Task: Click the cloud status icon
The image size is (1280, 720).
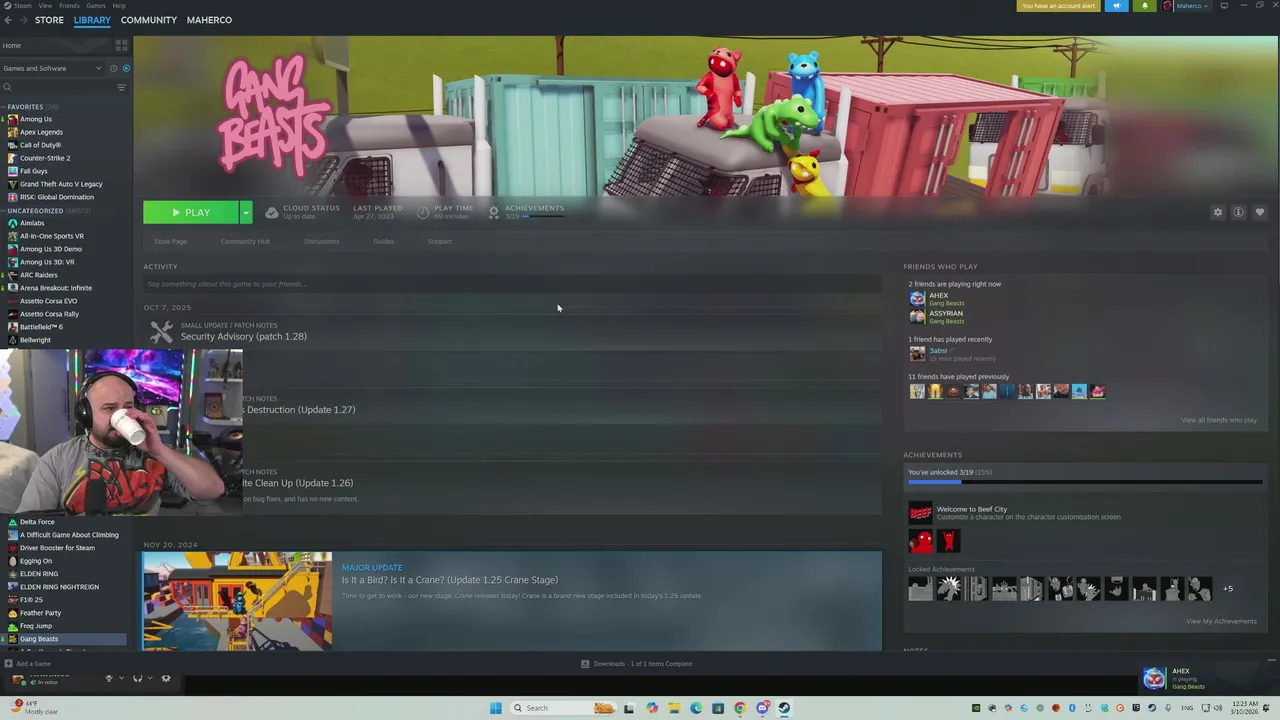Action: coord(271,212)
